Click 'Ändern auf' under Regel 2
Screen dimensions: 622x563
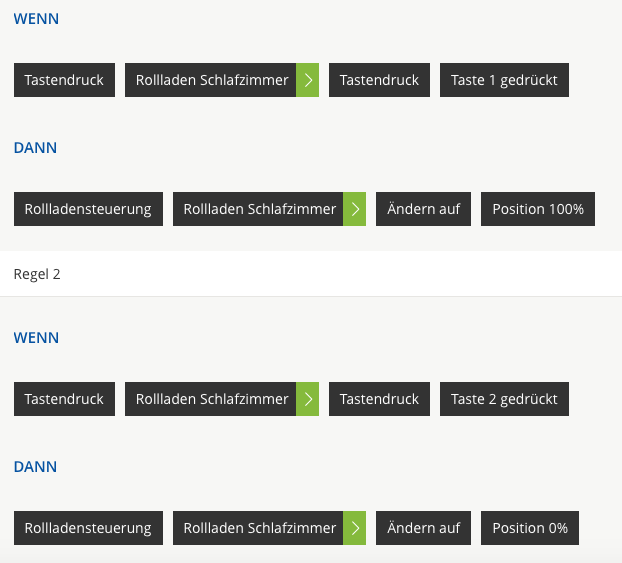[423, 528]
